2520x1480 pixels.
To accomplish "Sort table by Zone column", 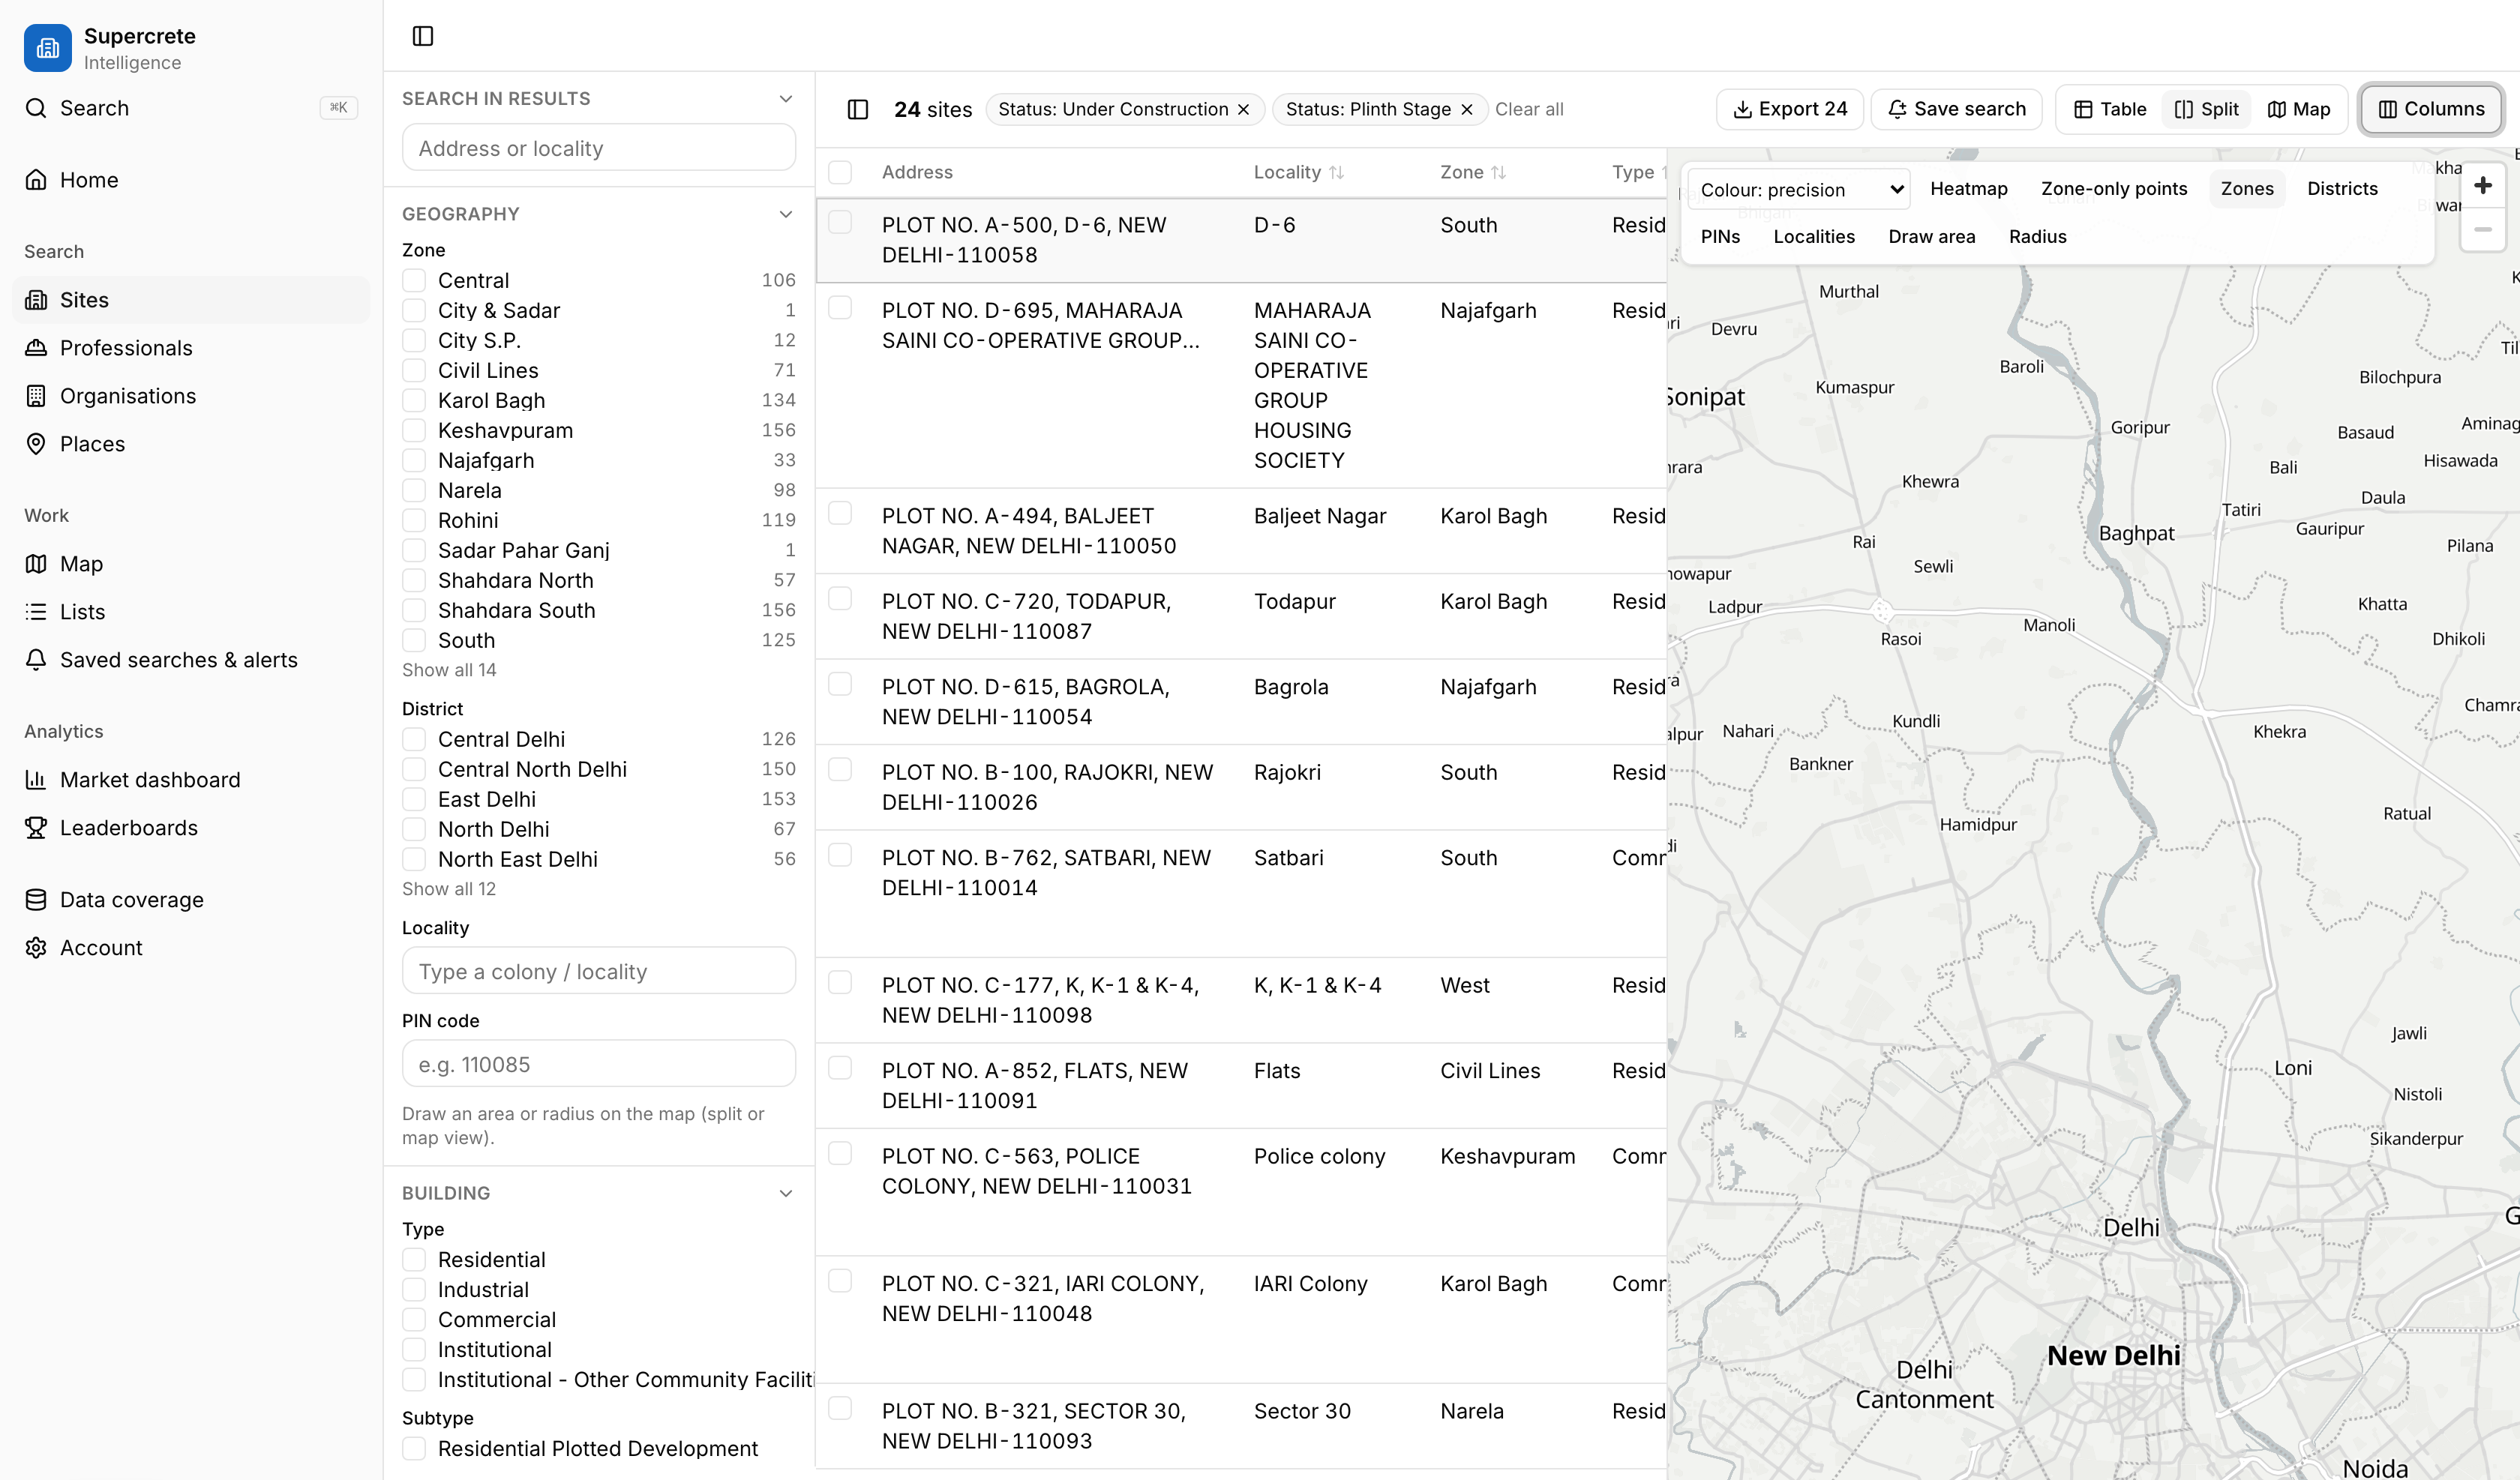I will [1473, 172].
